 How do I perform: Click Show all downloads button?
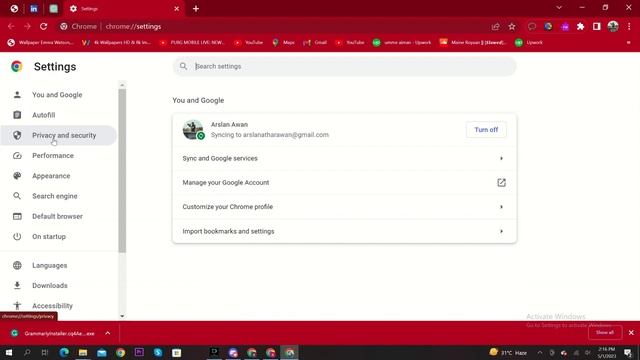605,333
